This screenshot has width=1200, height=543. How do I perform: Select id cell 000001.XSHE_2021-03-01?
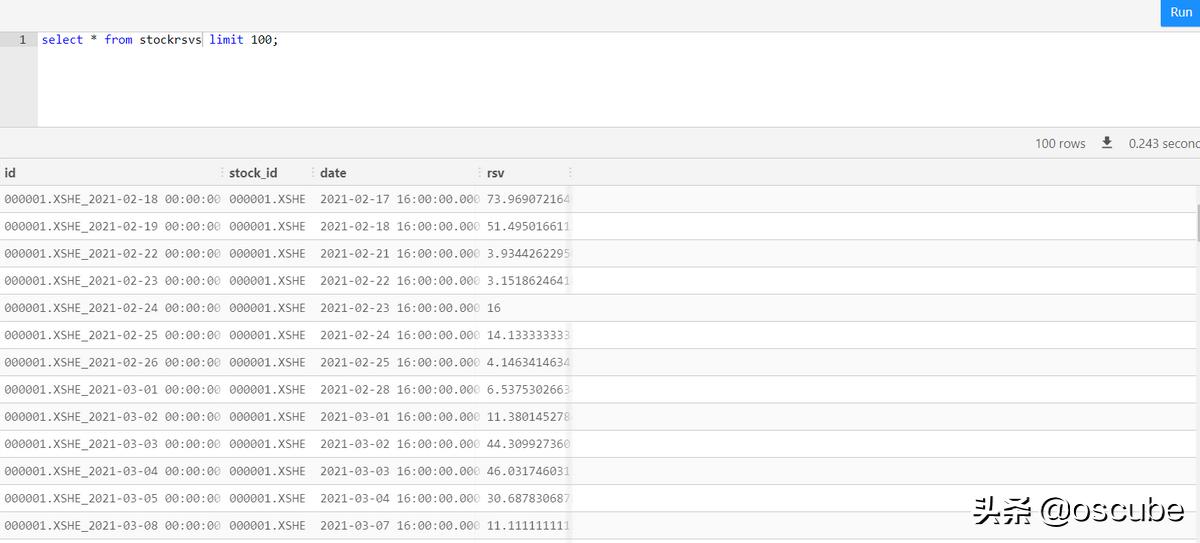pyautogui.click(x=112, y=389)
